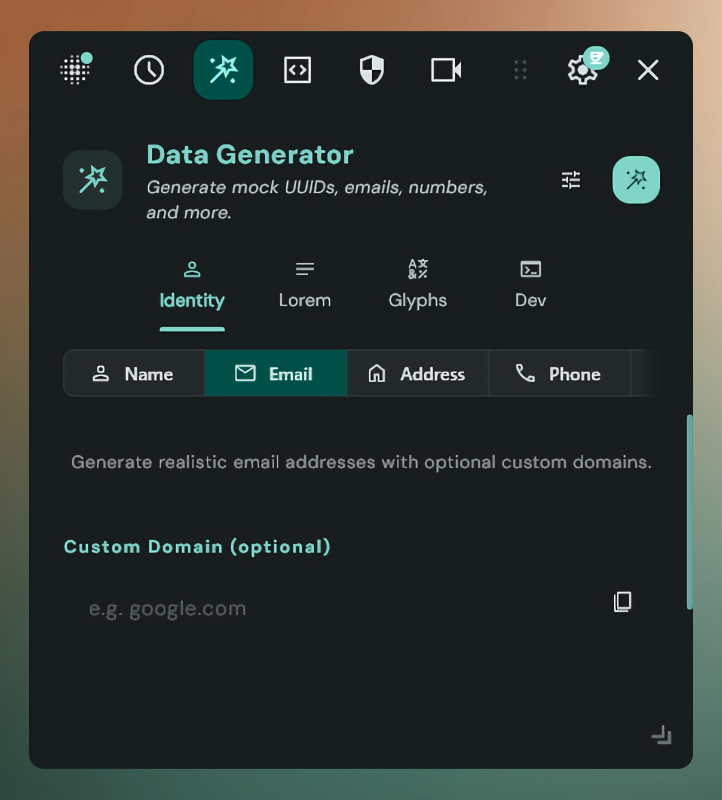Select the Name generator option
722x800 pixels.
tap(134, 374)
